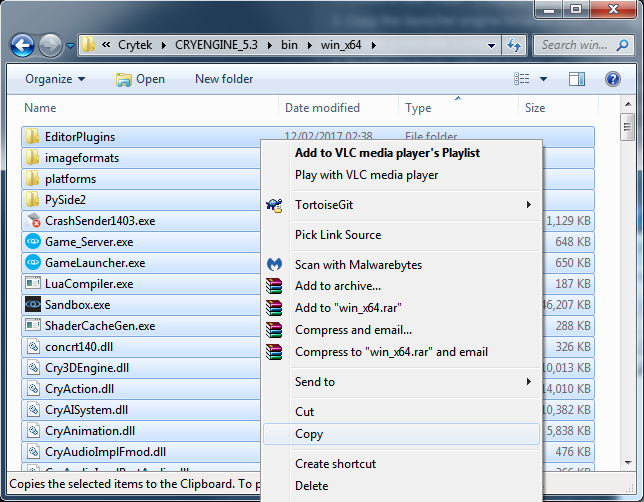644x502 pixels.
Task: Select the LuaCompiler.exe icon
Action: (33, 283)
